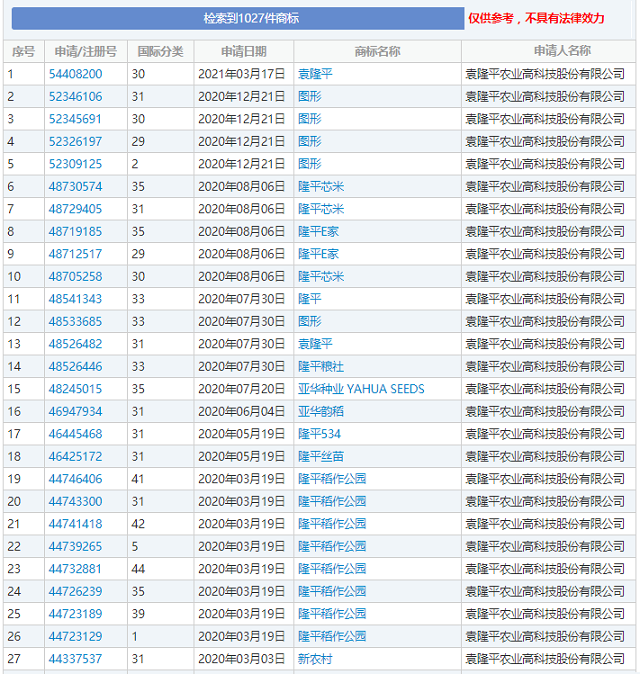Screen dimensions: 640x674
Task: Click the red 仅供参考 disclaimer text
Action: point(536,18)
